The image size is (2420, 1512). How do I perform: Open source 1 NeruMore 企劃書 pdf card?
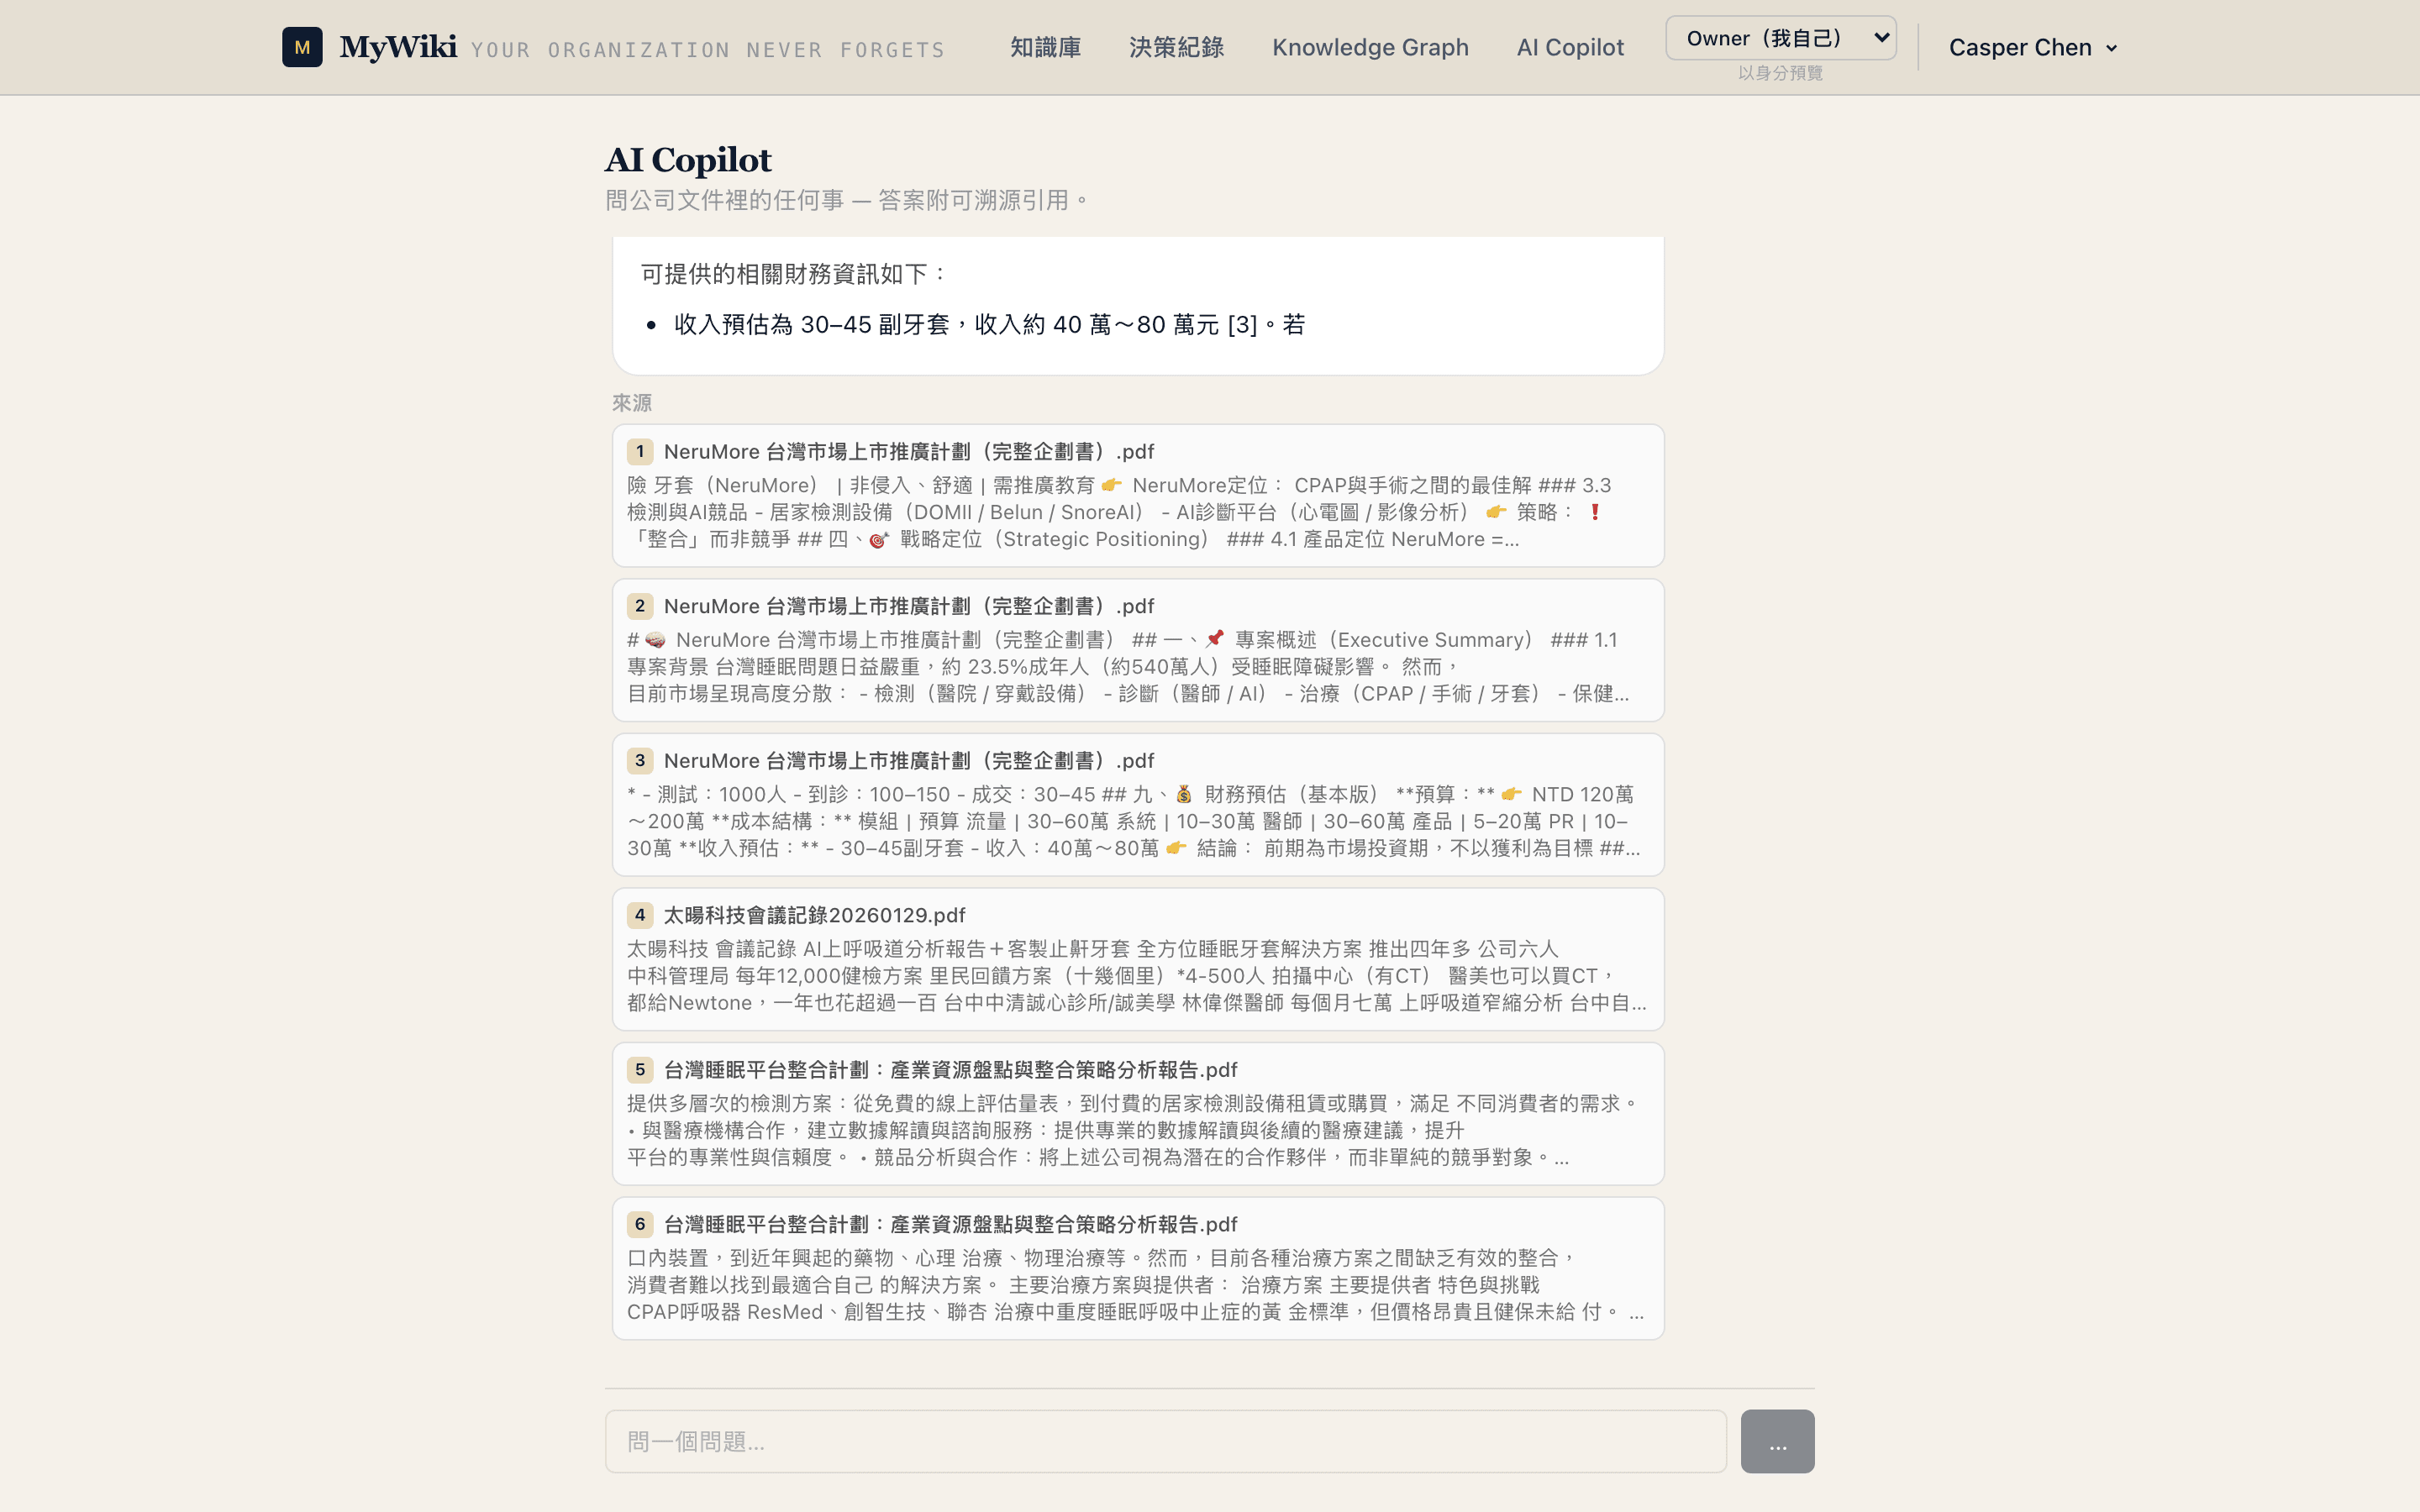tap(1138, 496)
